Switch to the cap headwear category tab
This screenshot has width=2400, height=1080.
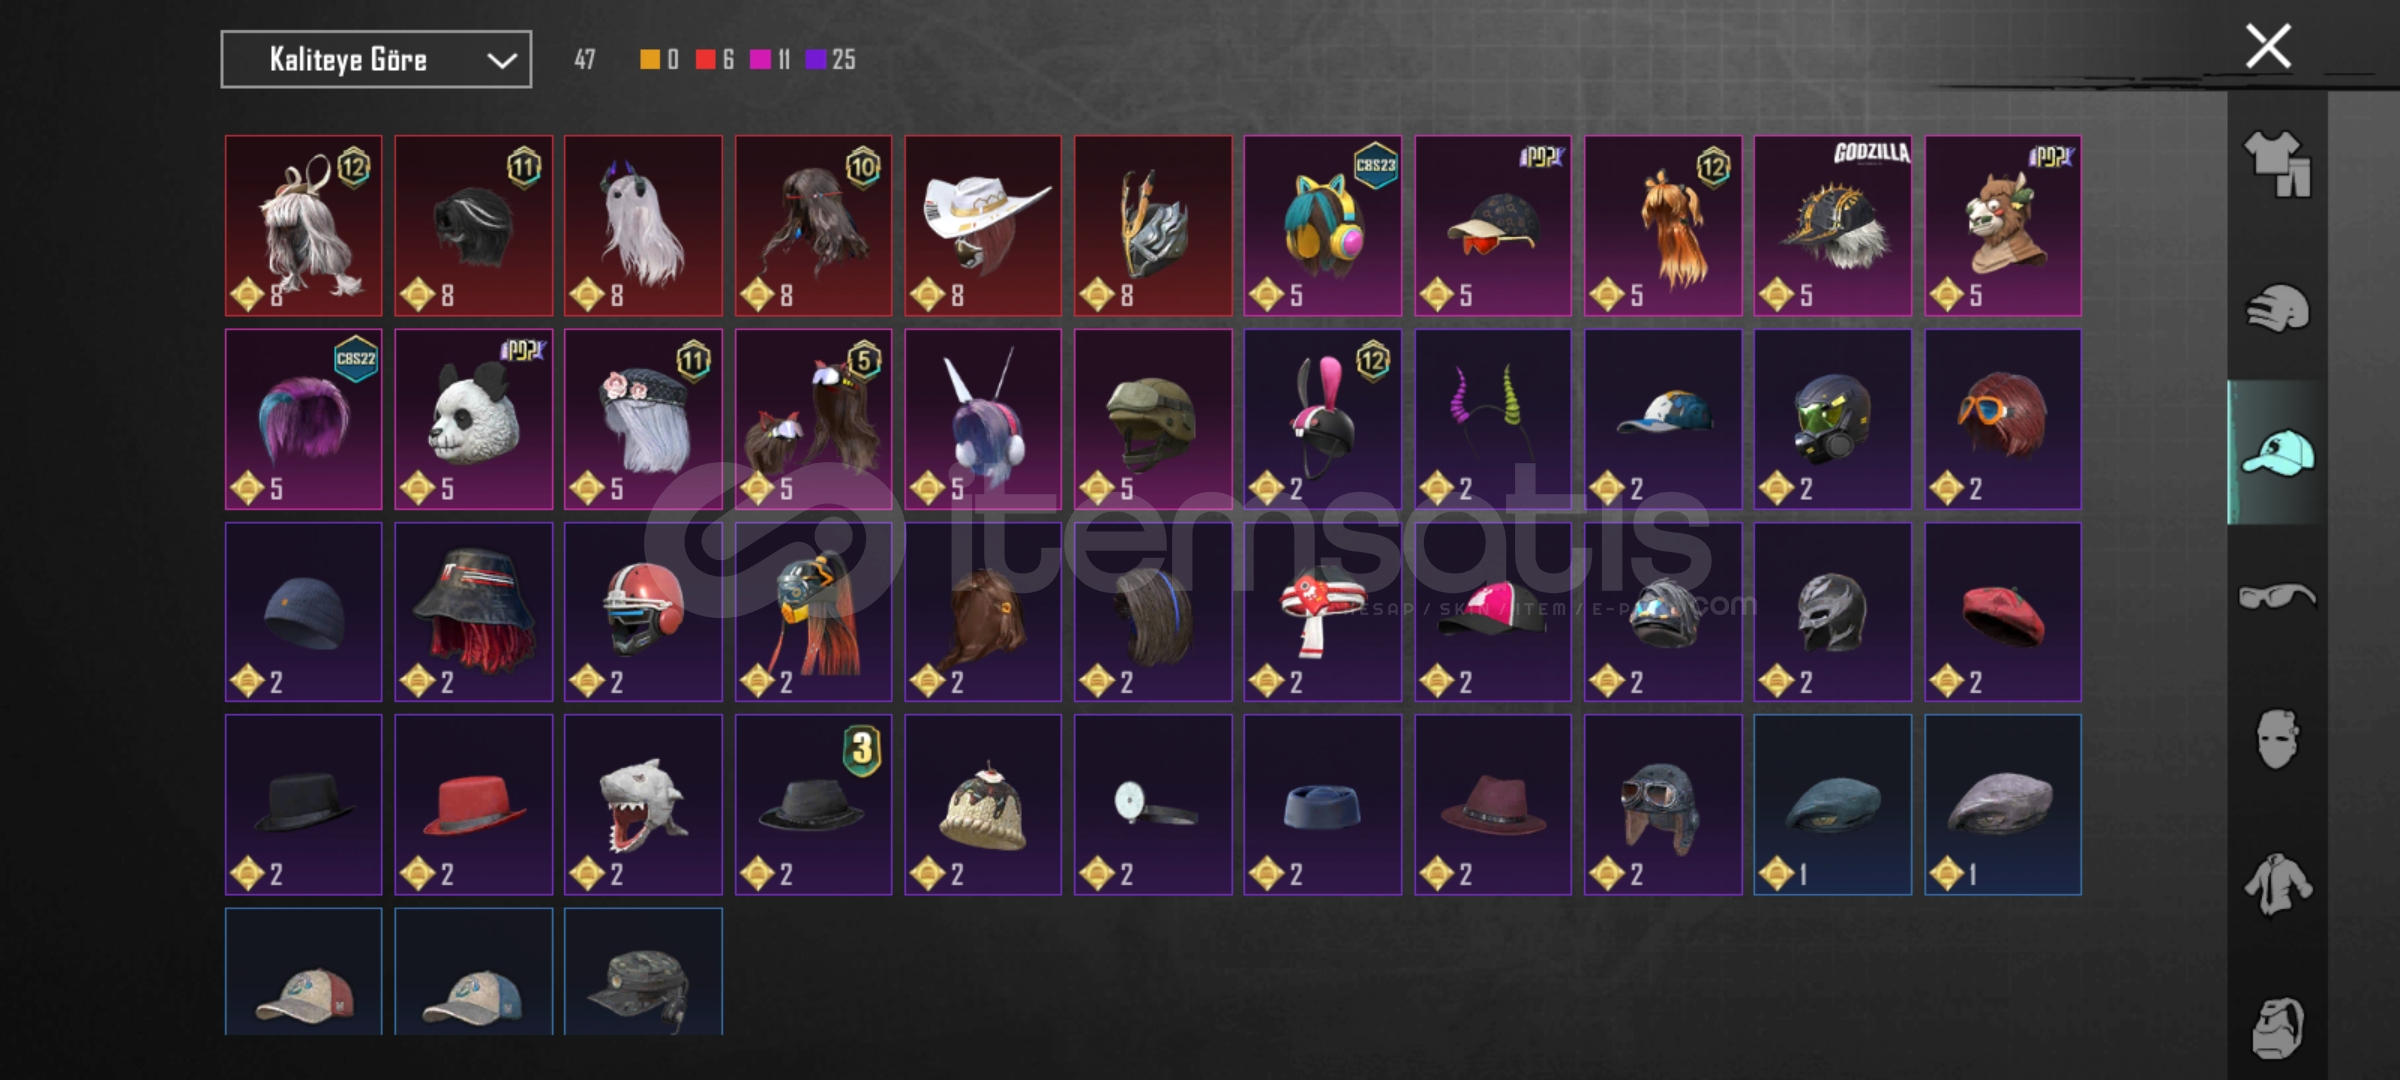point(2277,452)
